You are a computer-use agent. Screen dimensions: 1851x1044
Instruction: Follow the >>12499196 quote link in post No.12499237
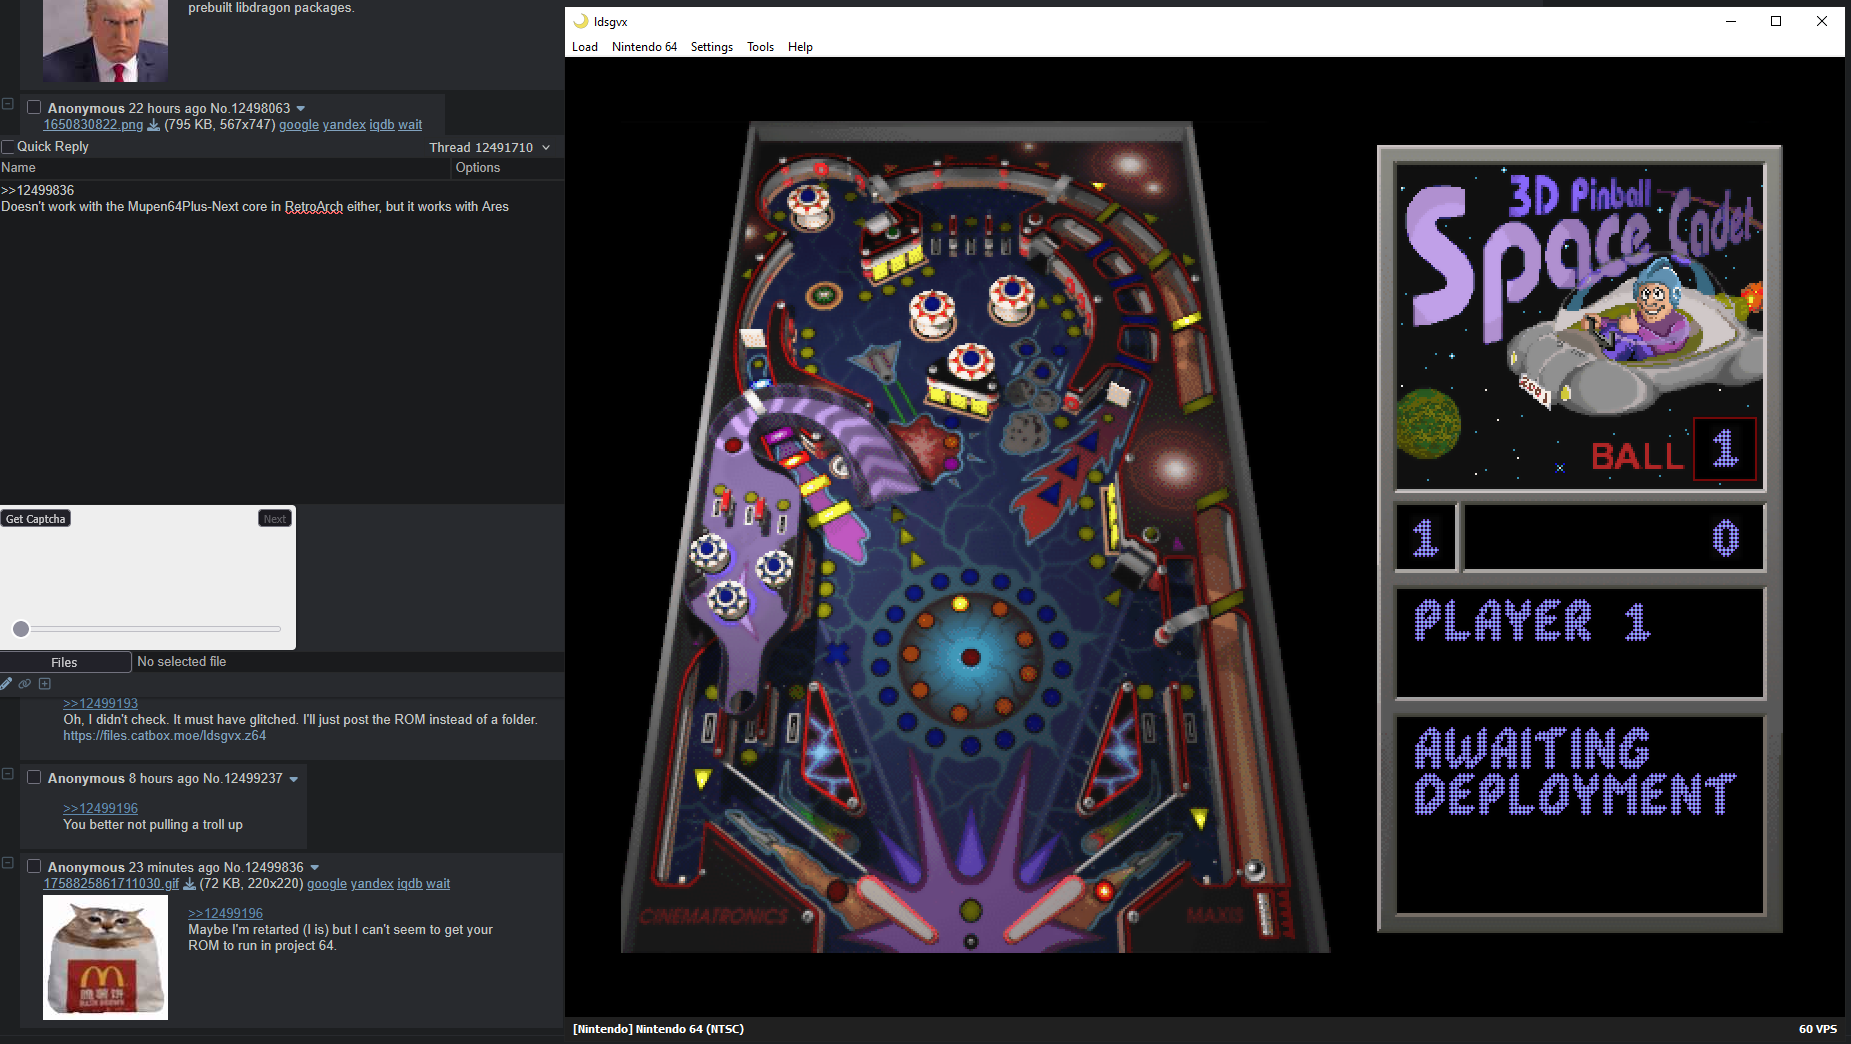(101, 809)
